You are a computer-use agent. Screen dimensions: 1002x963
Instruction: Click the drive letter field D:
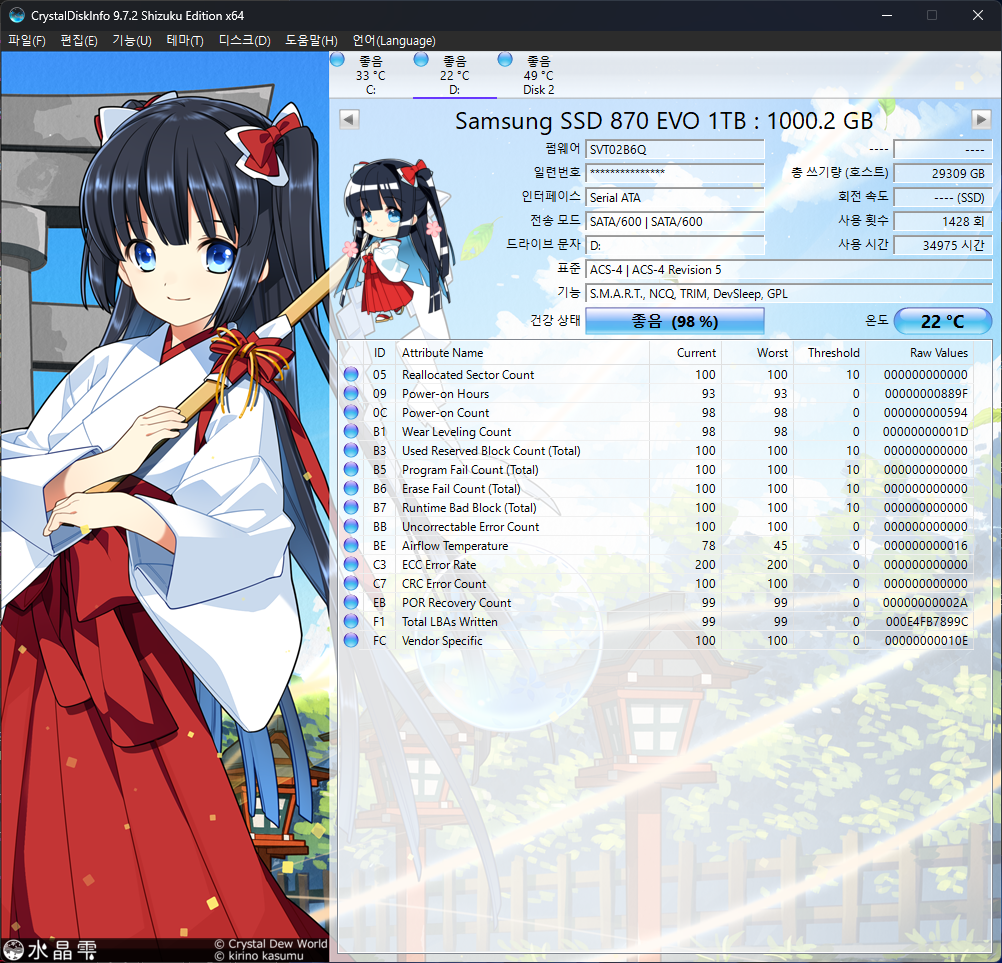tap(675, 245)
